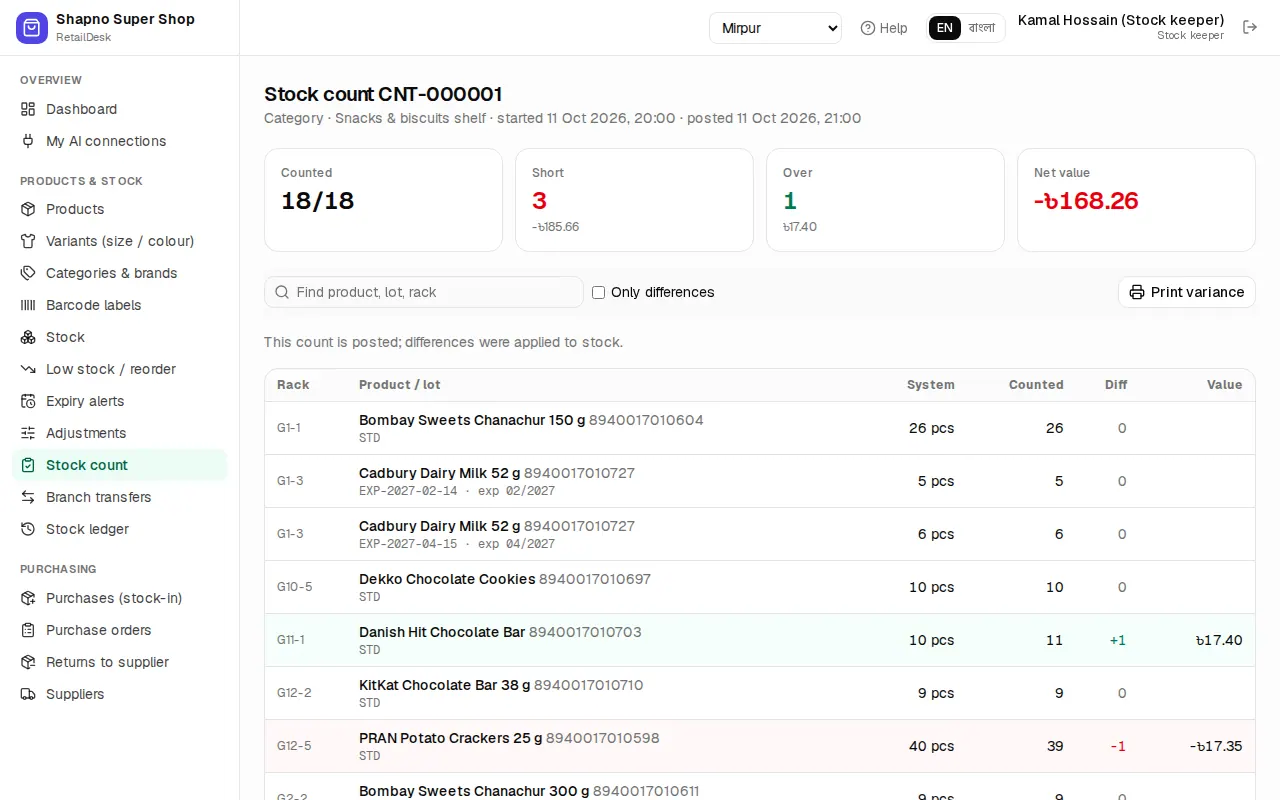
Task: Click the ৳17.40 value in Danish Hit row
Action: point(1219,640)
